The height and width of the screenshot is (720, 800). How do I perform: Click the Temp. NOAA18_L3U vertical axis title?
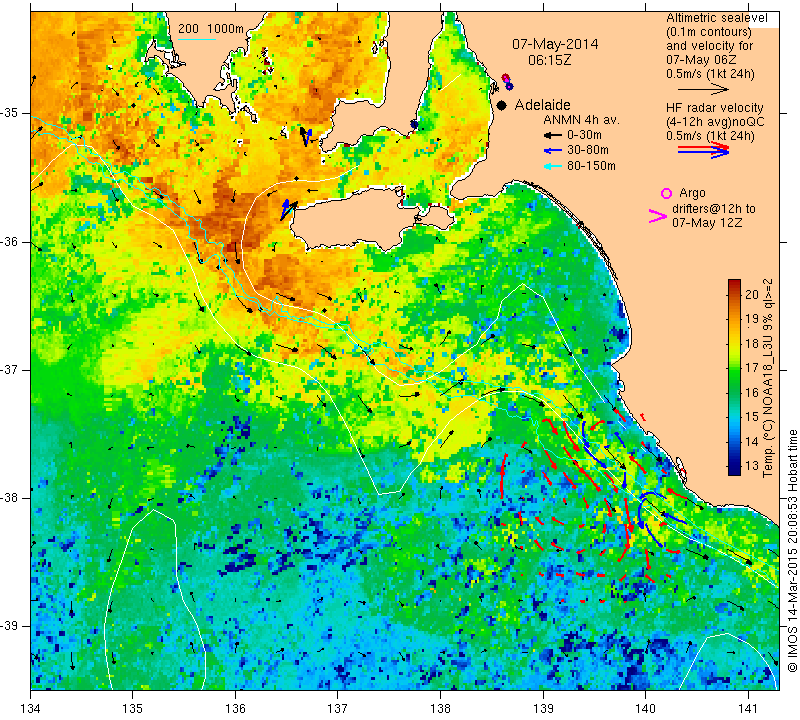coord(768,378)
